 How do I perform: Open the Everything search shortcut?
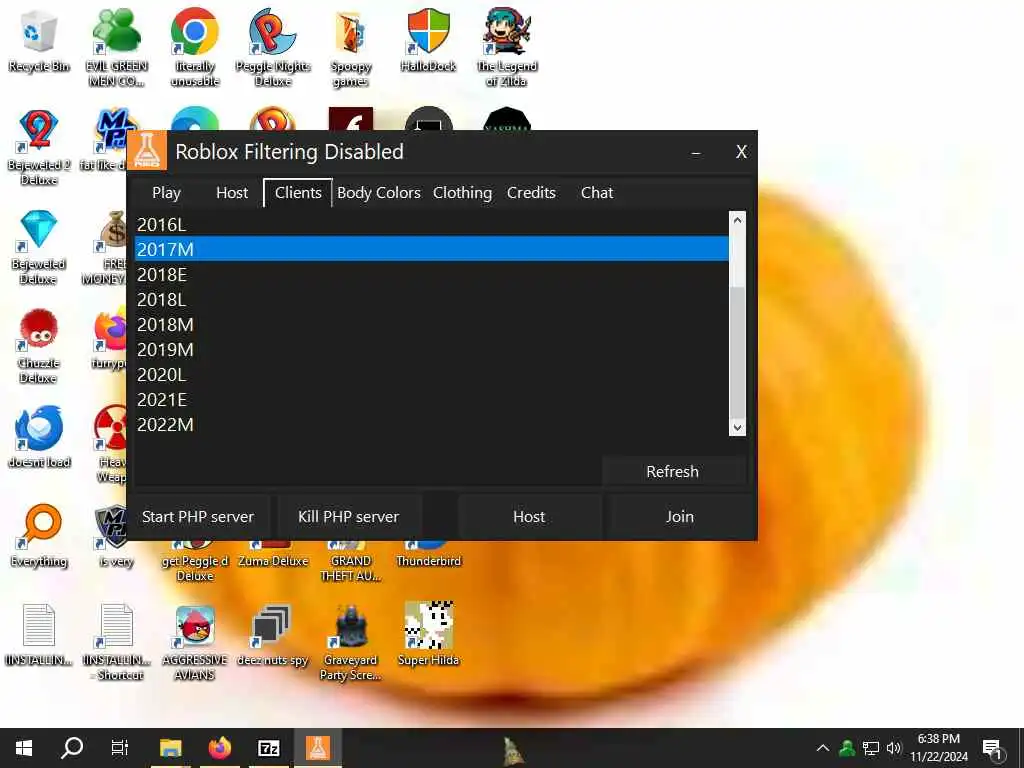point(39,536)
